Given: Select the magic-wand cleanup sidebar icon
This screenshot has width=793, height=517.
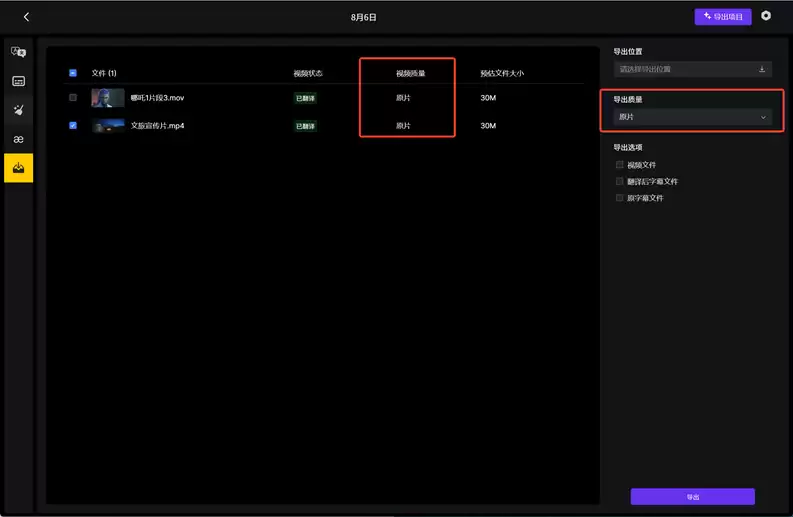Looking at the screenshot, I should click(x=18, y=110).
